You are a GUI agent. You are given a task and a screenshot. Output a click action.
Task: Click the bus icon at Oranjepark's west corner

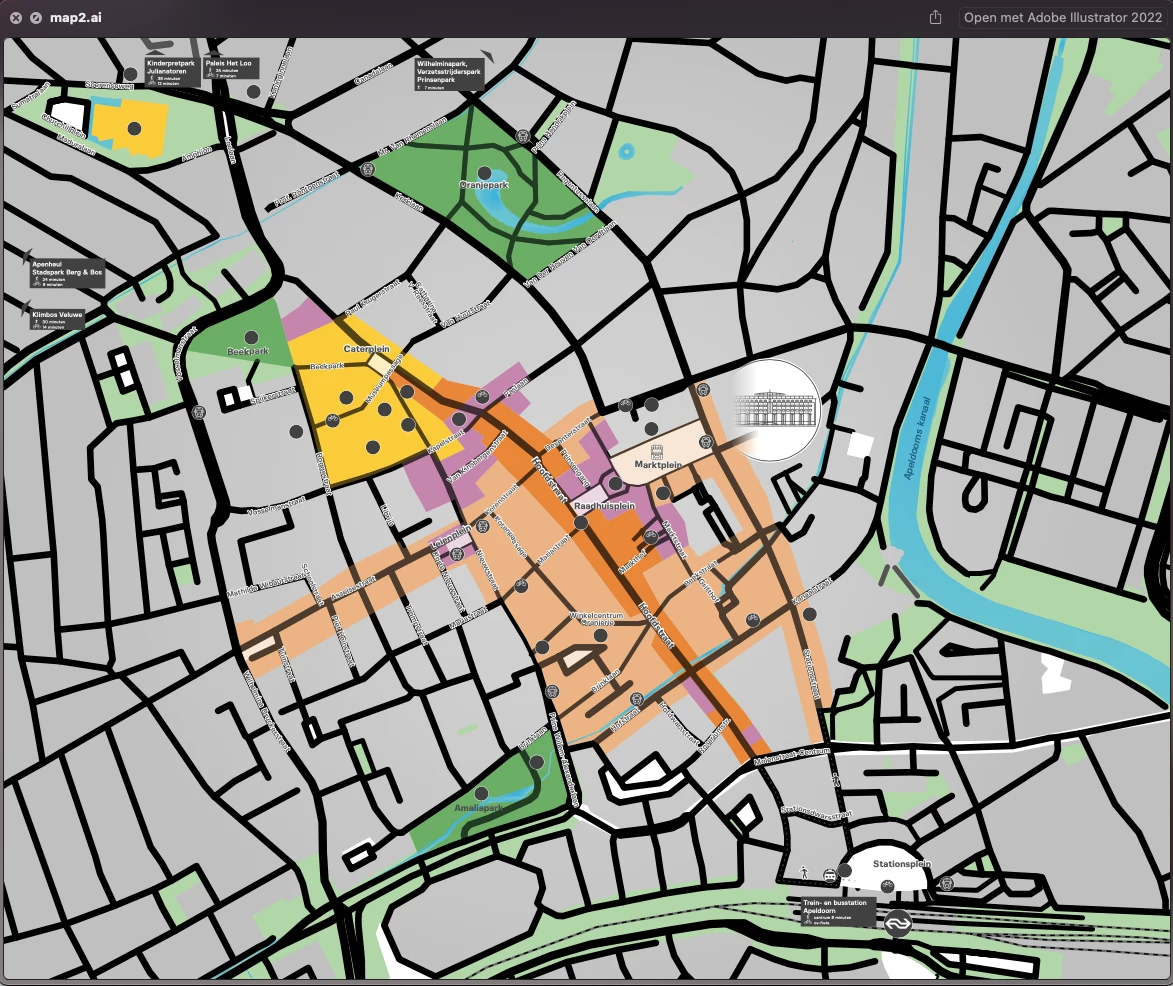367,169
